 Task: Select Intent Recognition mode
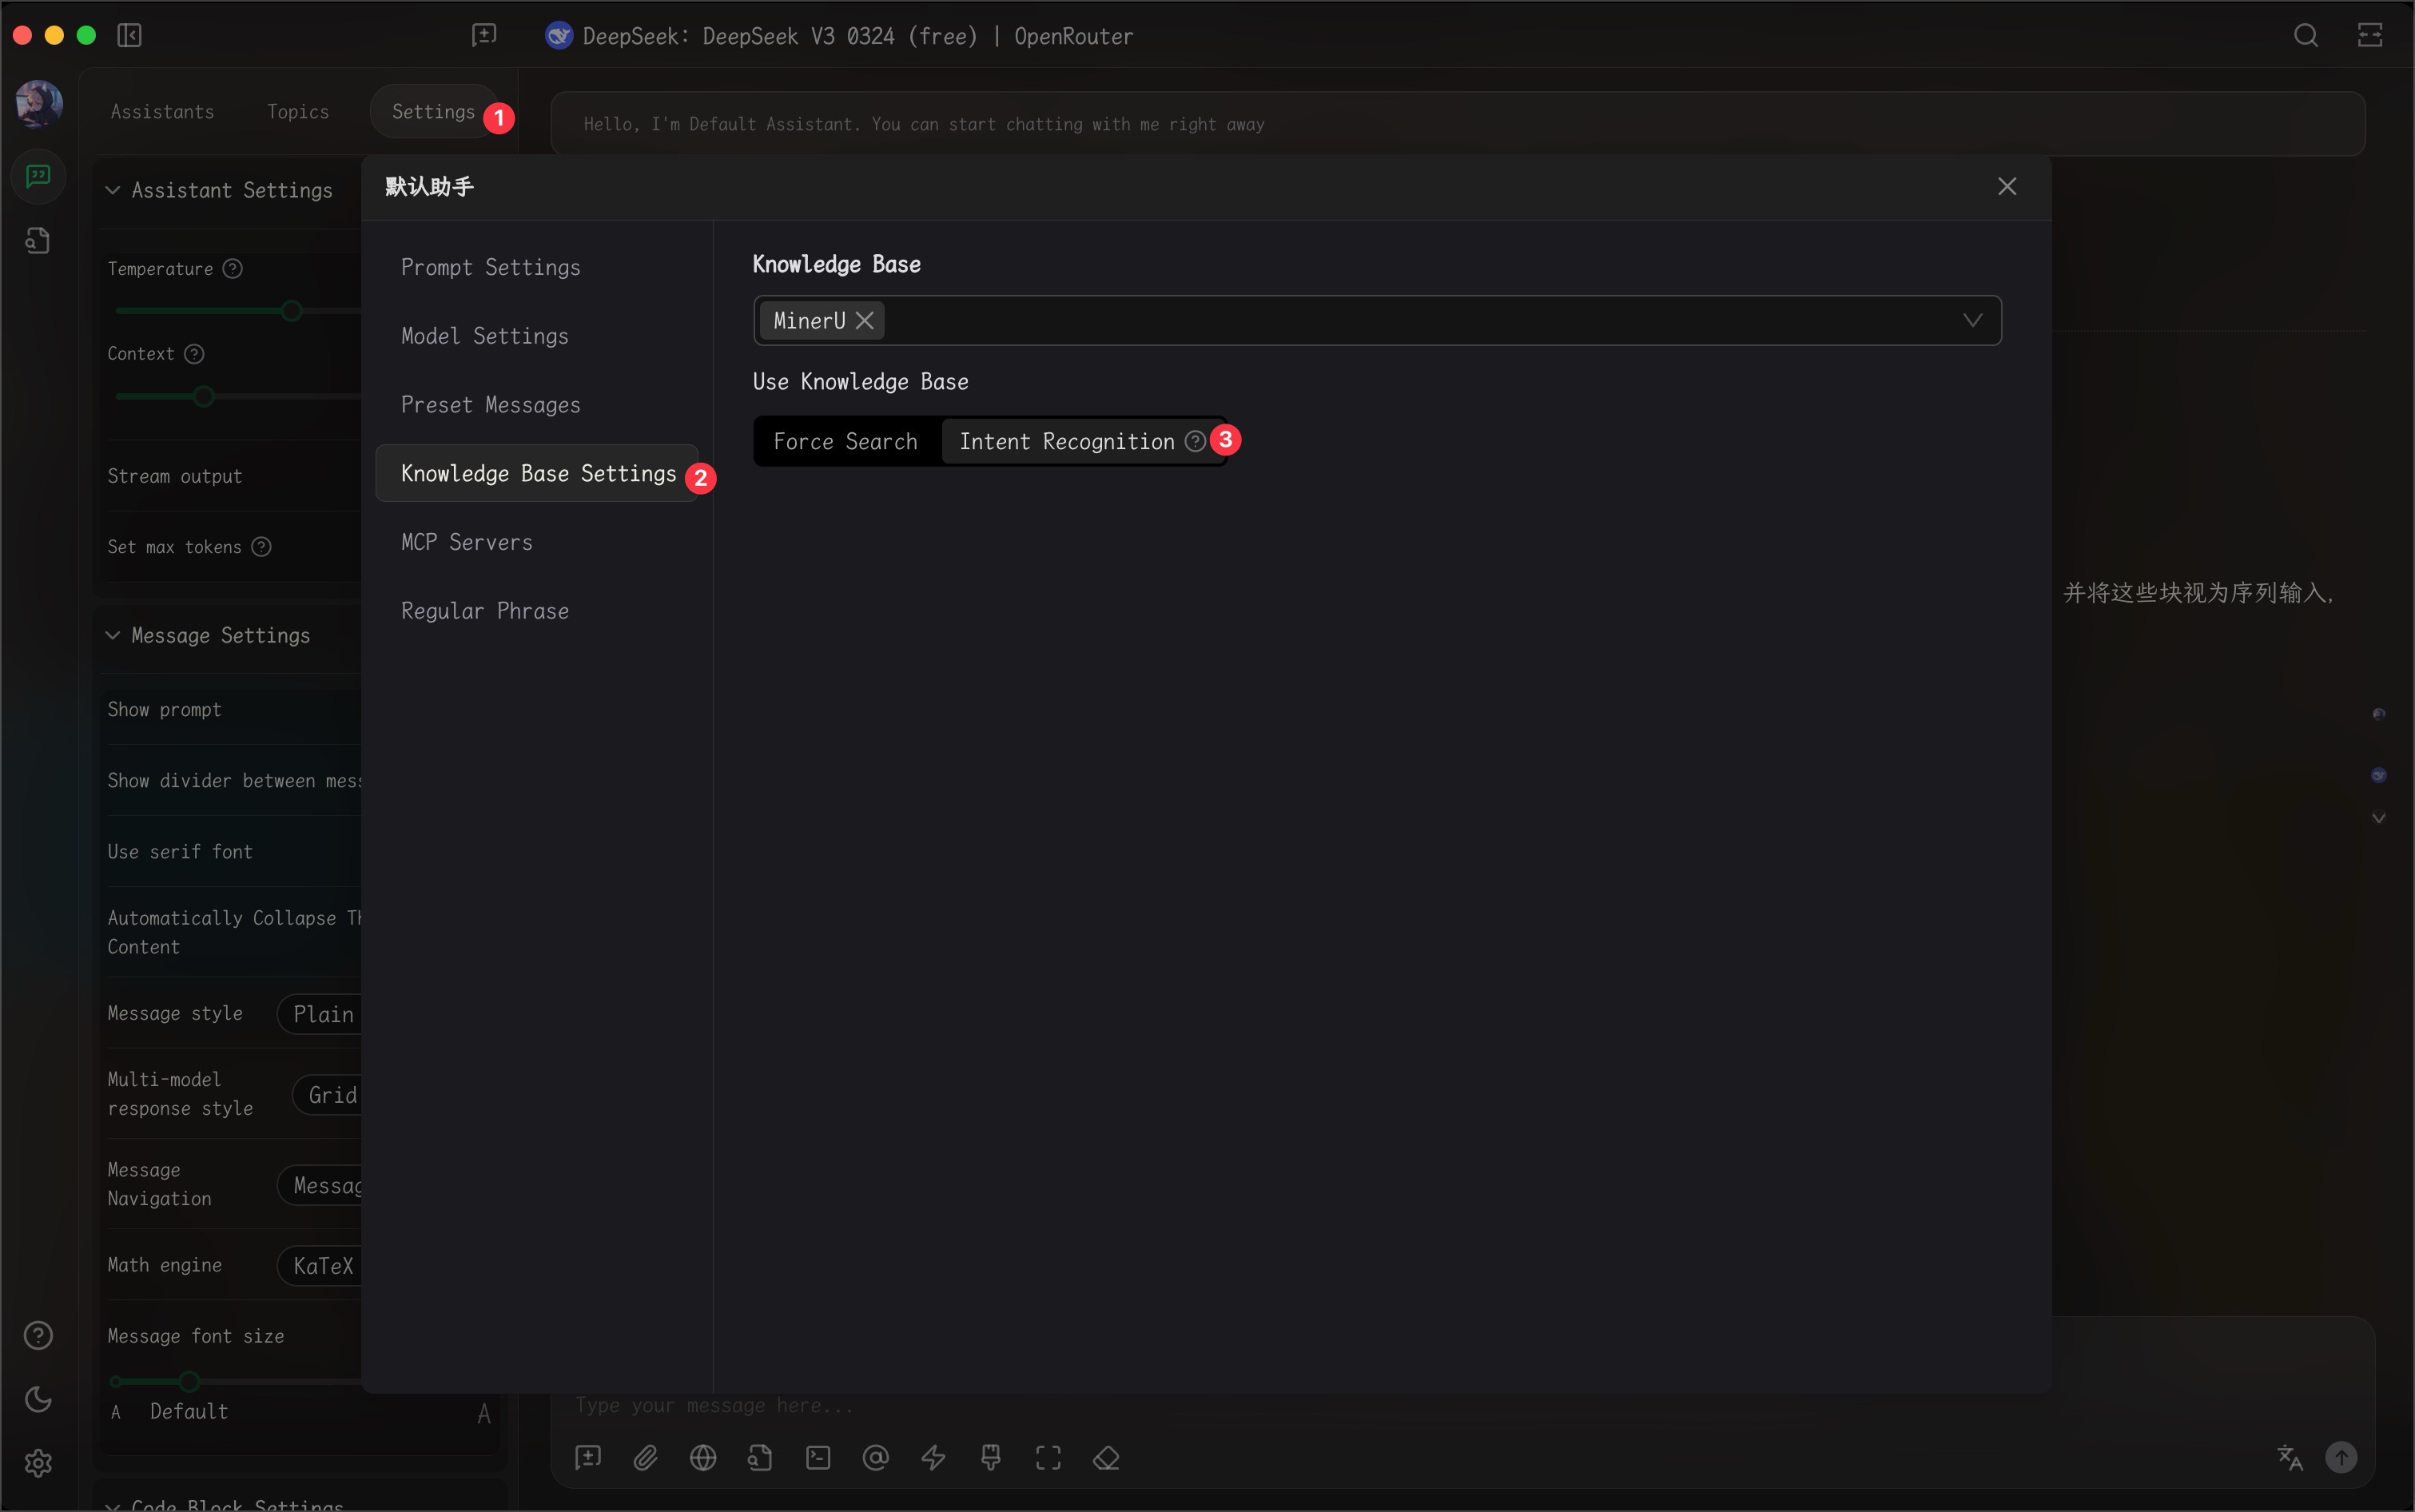[1066, 442]
